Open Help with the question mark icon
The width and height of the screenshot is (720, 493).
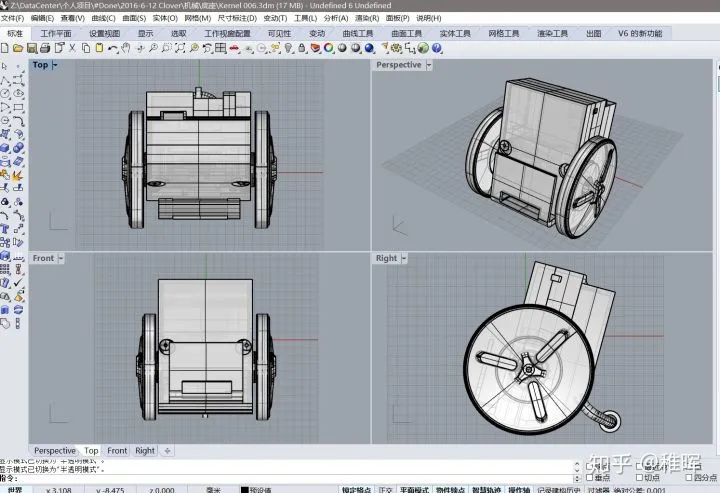click(437, 48)
